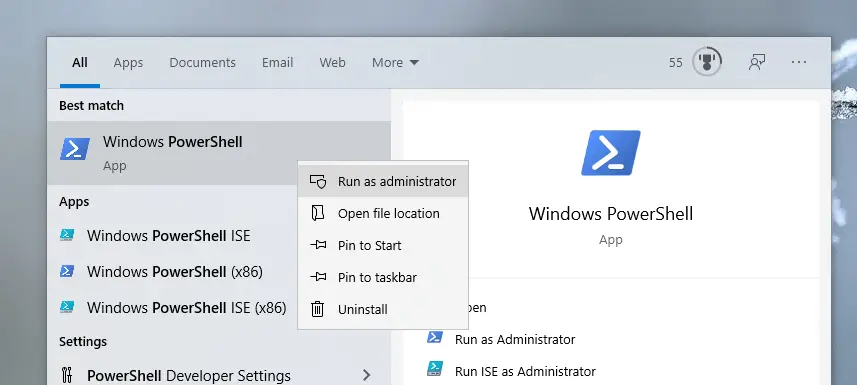Open the feedback person icon
Viewport: 857px width, 385px height.
pos(756,62)
